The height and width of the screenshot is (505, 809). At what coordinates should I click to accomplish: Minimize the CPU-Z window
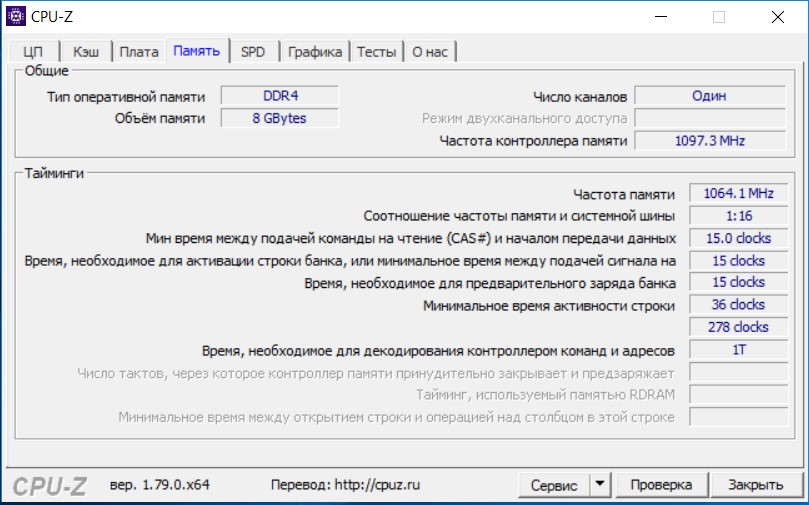[x=660, y=17]
